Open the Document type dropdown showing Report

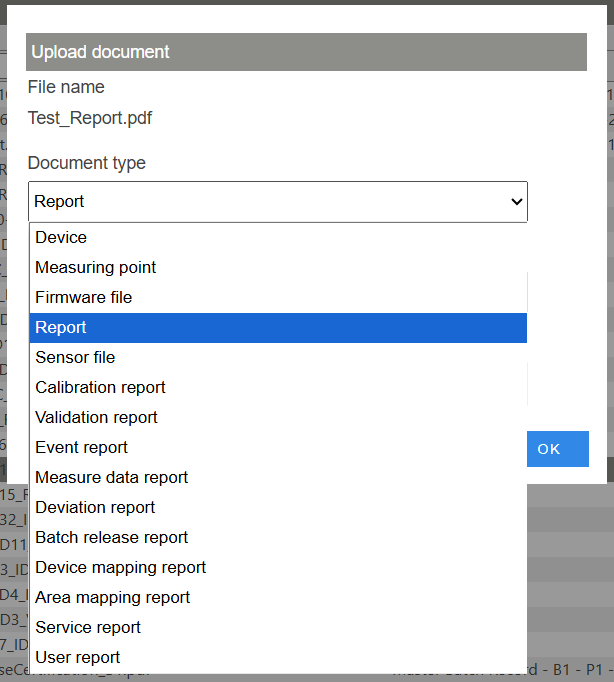click(278, 201)
